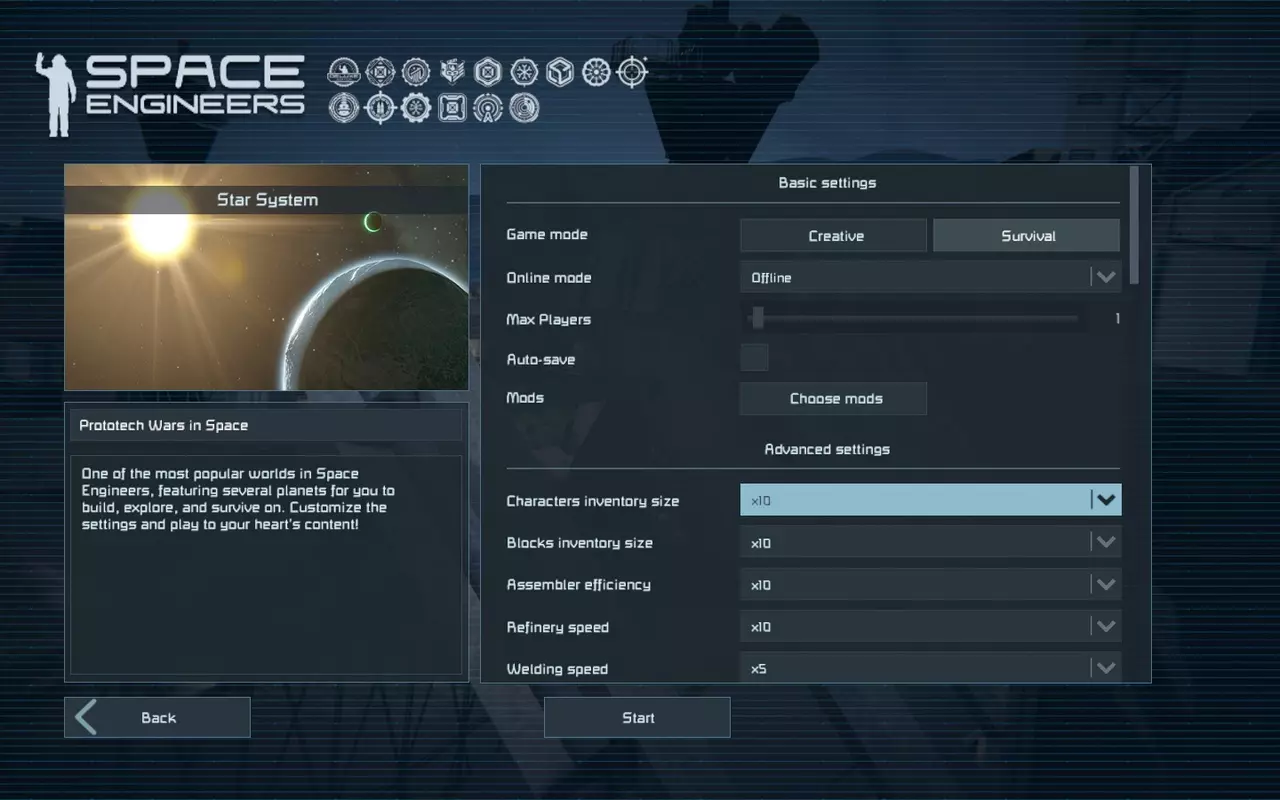Click the Max Players value '1'
Viewport: 1280px width, 800px height.
(1117, 319)
